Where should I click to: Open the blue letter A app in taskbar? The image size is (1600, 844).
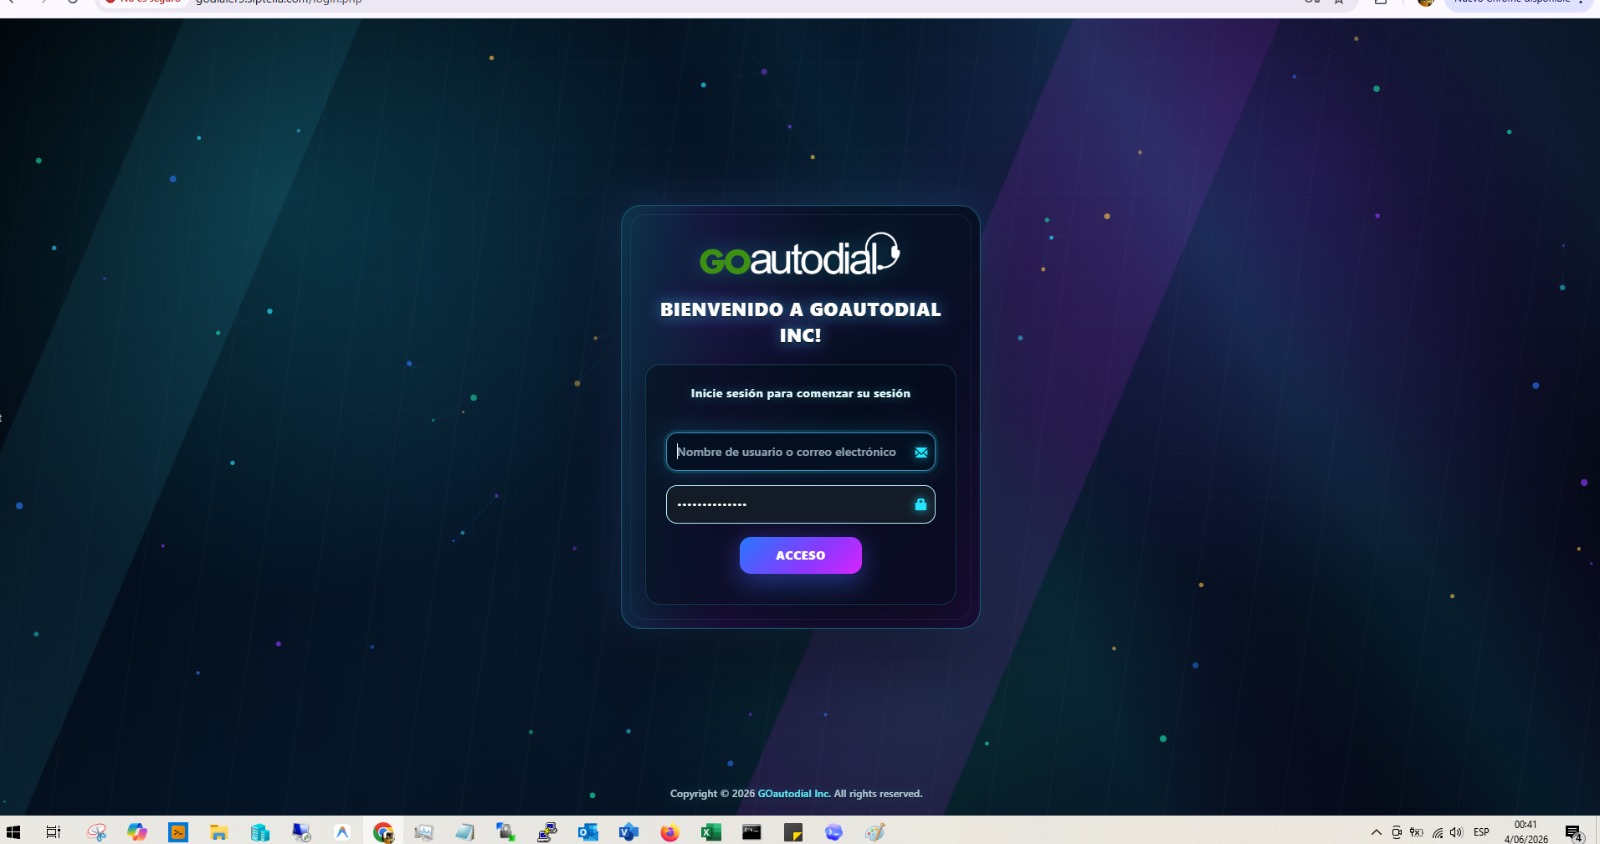(342, 832)
